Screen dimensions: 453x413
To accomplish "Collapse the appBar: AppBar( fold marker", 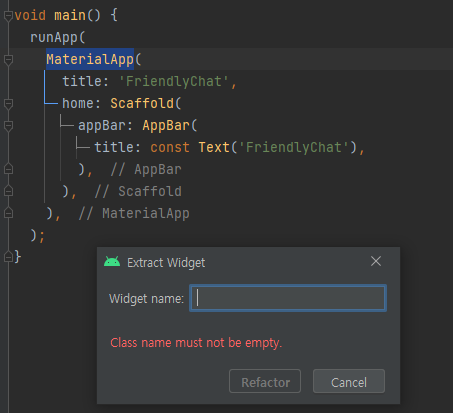I will [x=8, y=126].
